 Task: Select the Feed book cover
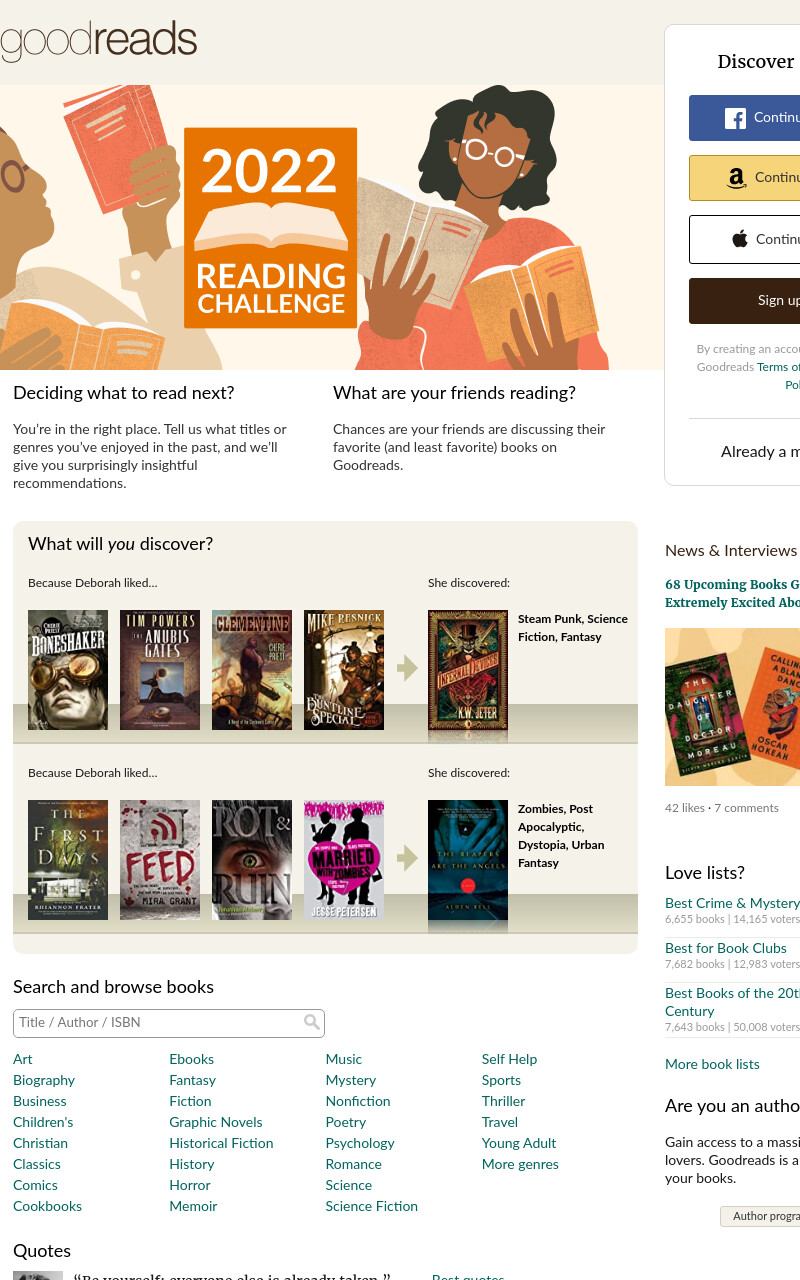[x=160, y=860]
